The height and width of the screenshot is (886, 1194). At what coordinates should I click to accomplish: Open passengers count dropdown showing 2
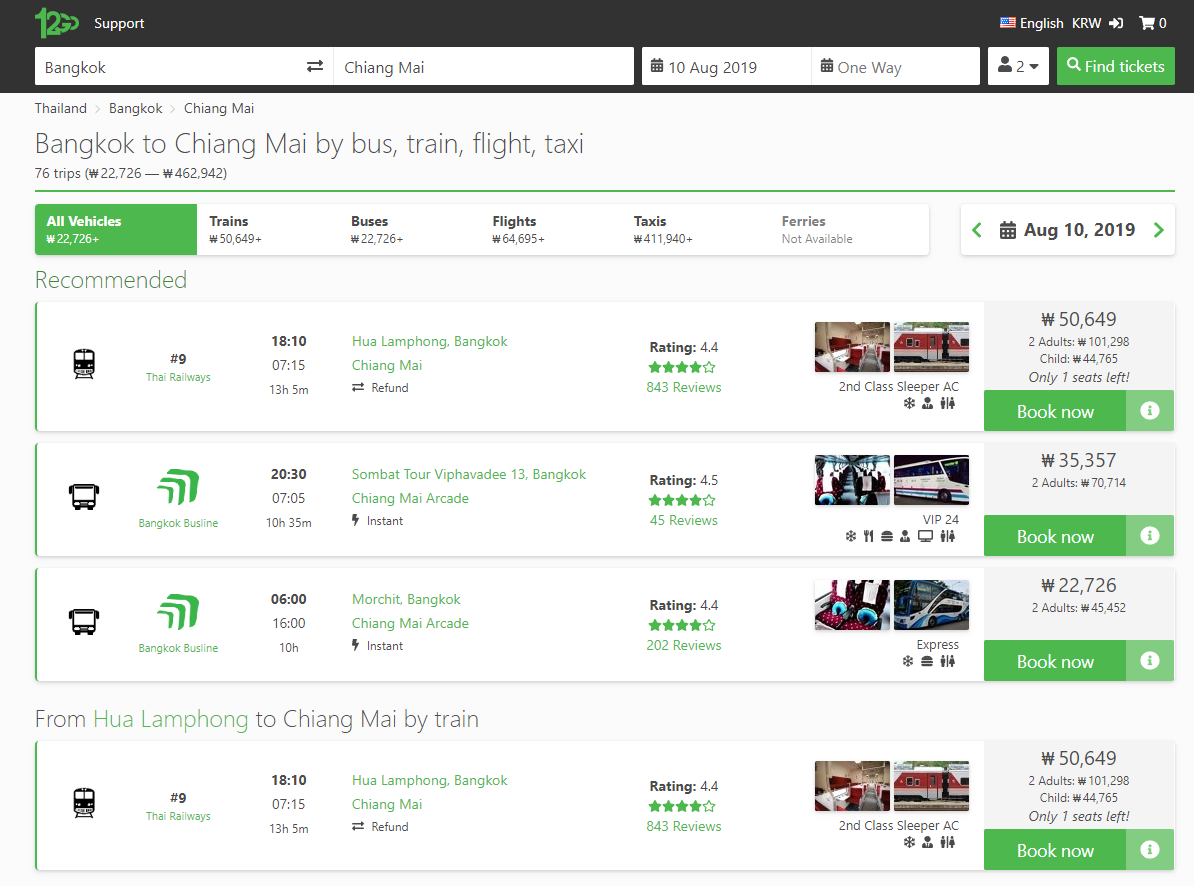point(1018,66)
